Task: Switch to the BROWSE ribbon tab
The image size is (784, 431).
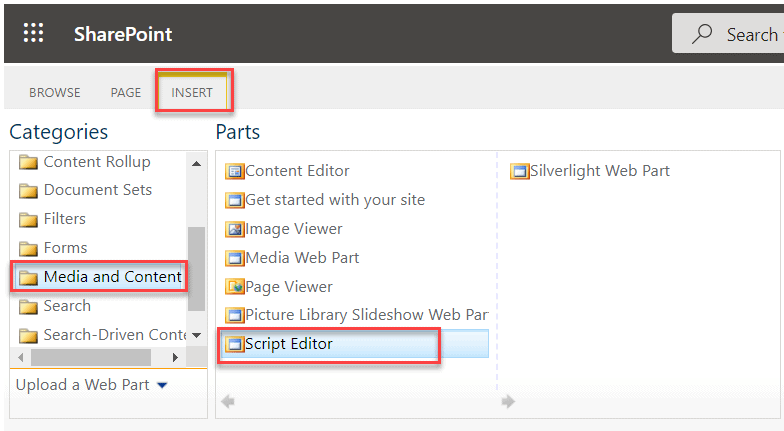Action: coord(54,92)
